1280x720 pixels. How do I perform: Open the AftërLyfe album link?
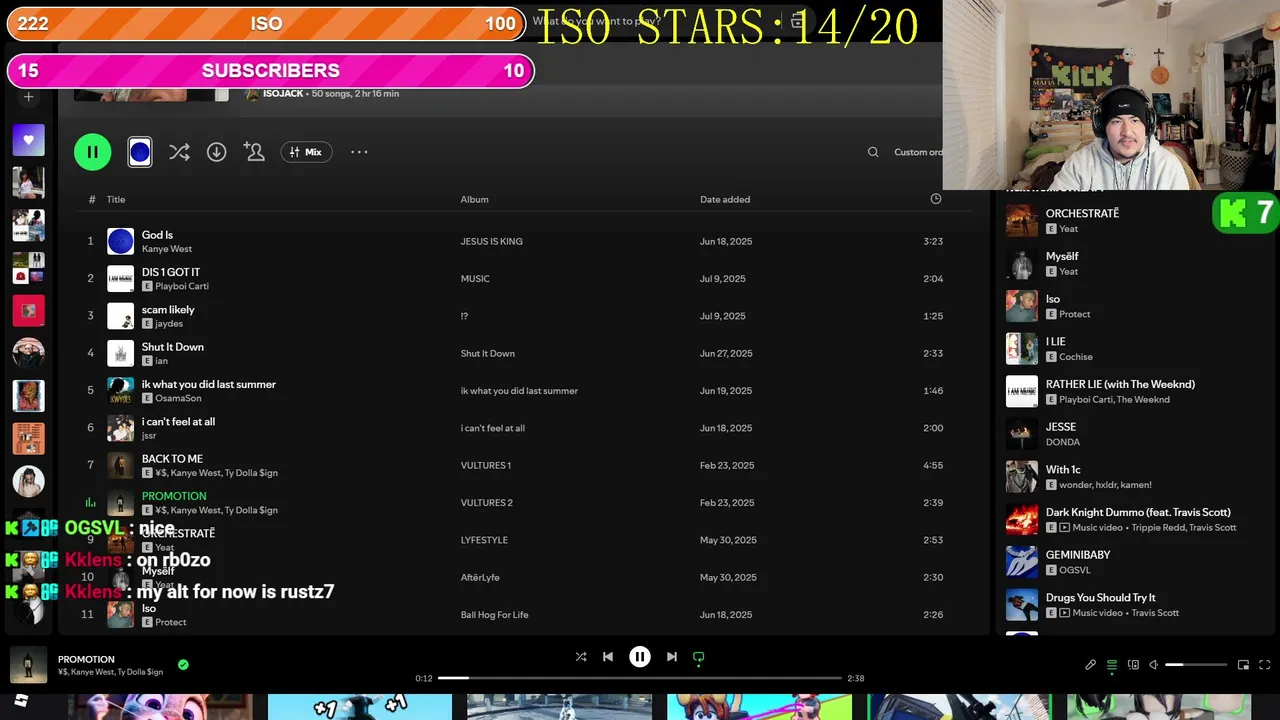(x=480, y=577)
